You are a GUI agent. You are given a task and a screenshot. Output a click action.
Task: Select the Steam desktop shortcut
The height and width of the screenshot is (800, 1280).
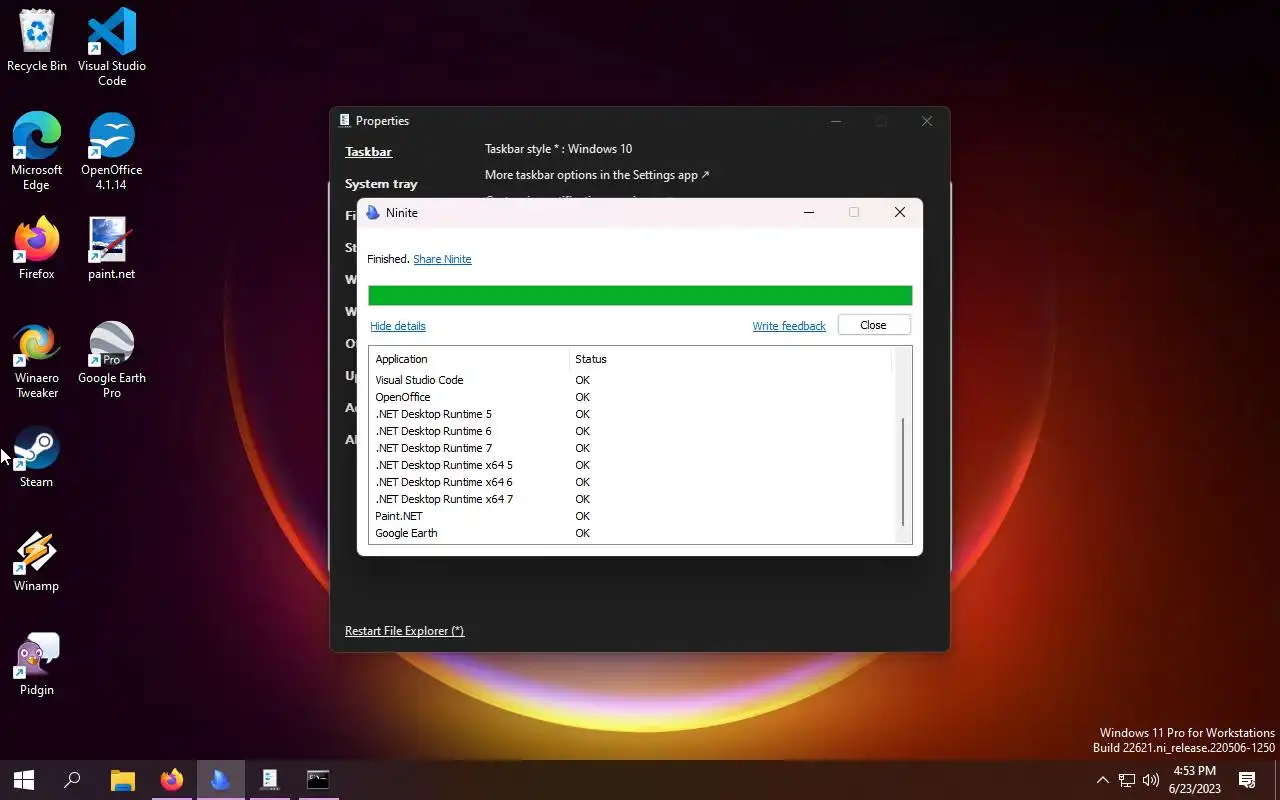[x=37, y=457]
